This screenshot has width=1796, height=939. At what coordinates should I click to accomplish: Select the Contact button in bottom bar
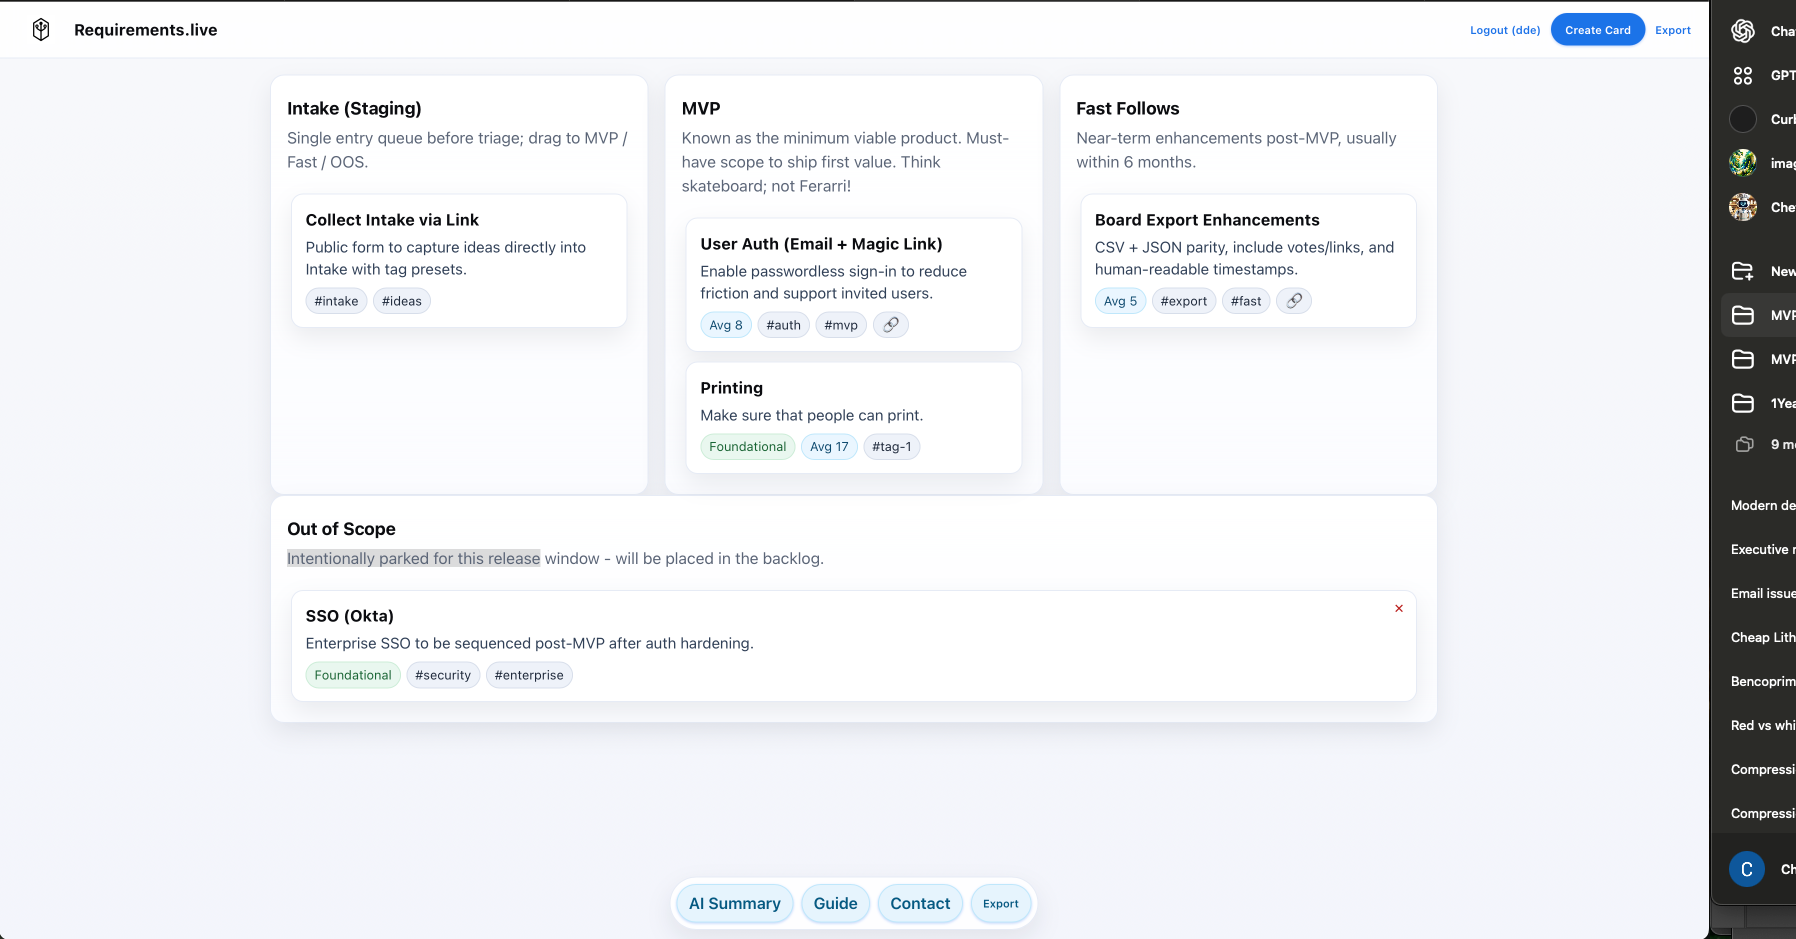[920, 904]
